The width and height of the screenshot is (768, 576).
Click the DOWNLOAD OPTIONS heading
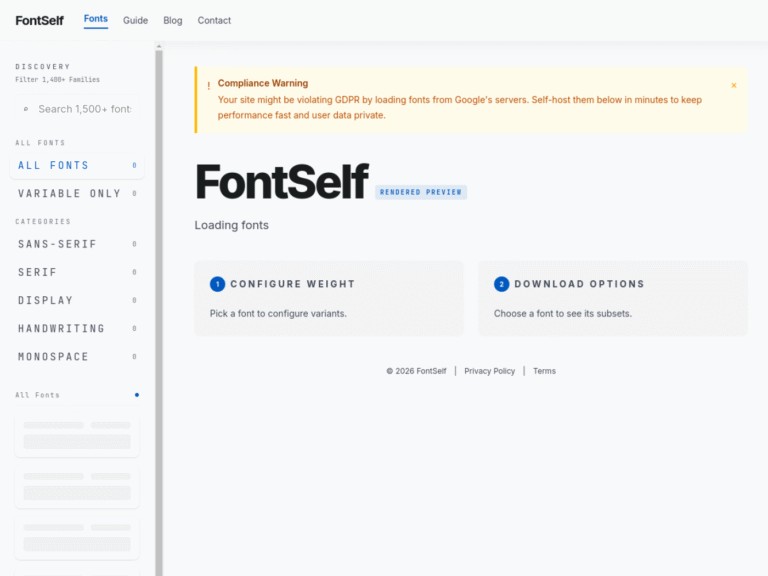[x=579, y=284]
